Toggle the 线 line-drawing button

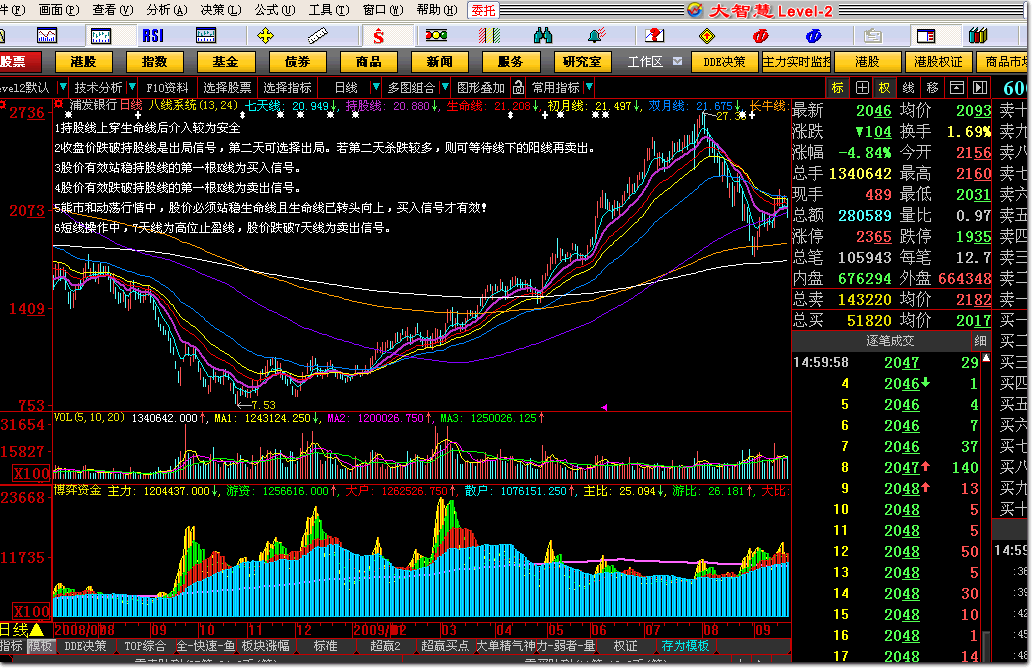coord(909,88)
